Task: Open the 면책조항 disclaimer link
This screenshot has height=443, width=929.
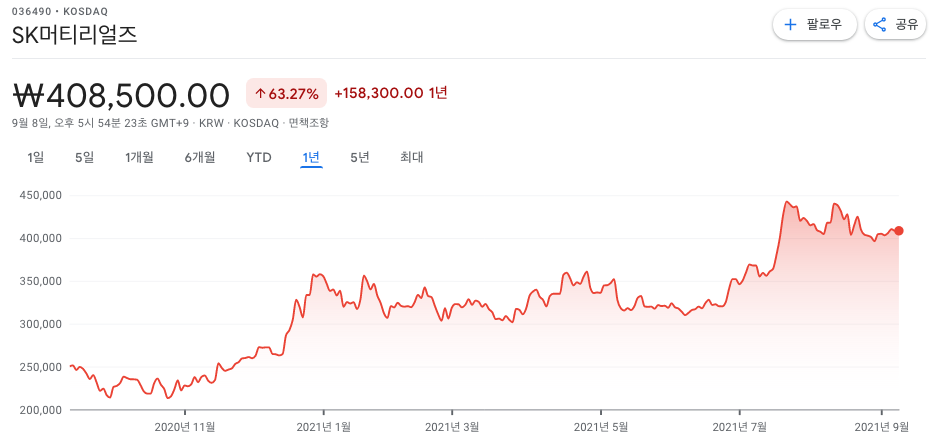Action: pos(308,123)
